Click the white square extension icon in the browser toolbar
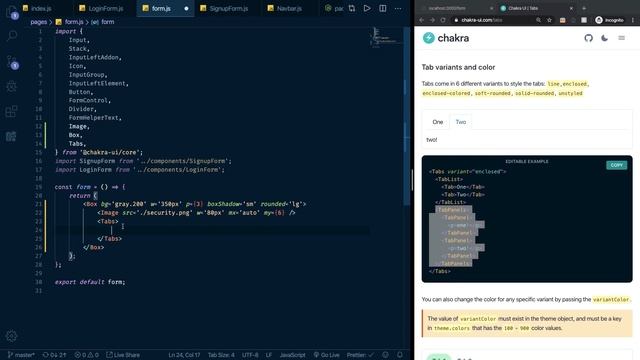Image resolution: width=640 pixels, height=360 pixels. click(584, 20)
